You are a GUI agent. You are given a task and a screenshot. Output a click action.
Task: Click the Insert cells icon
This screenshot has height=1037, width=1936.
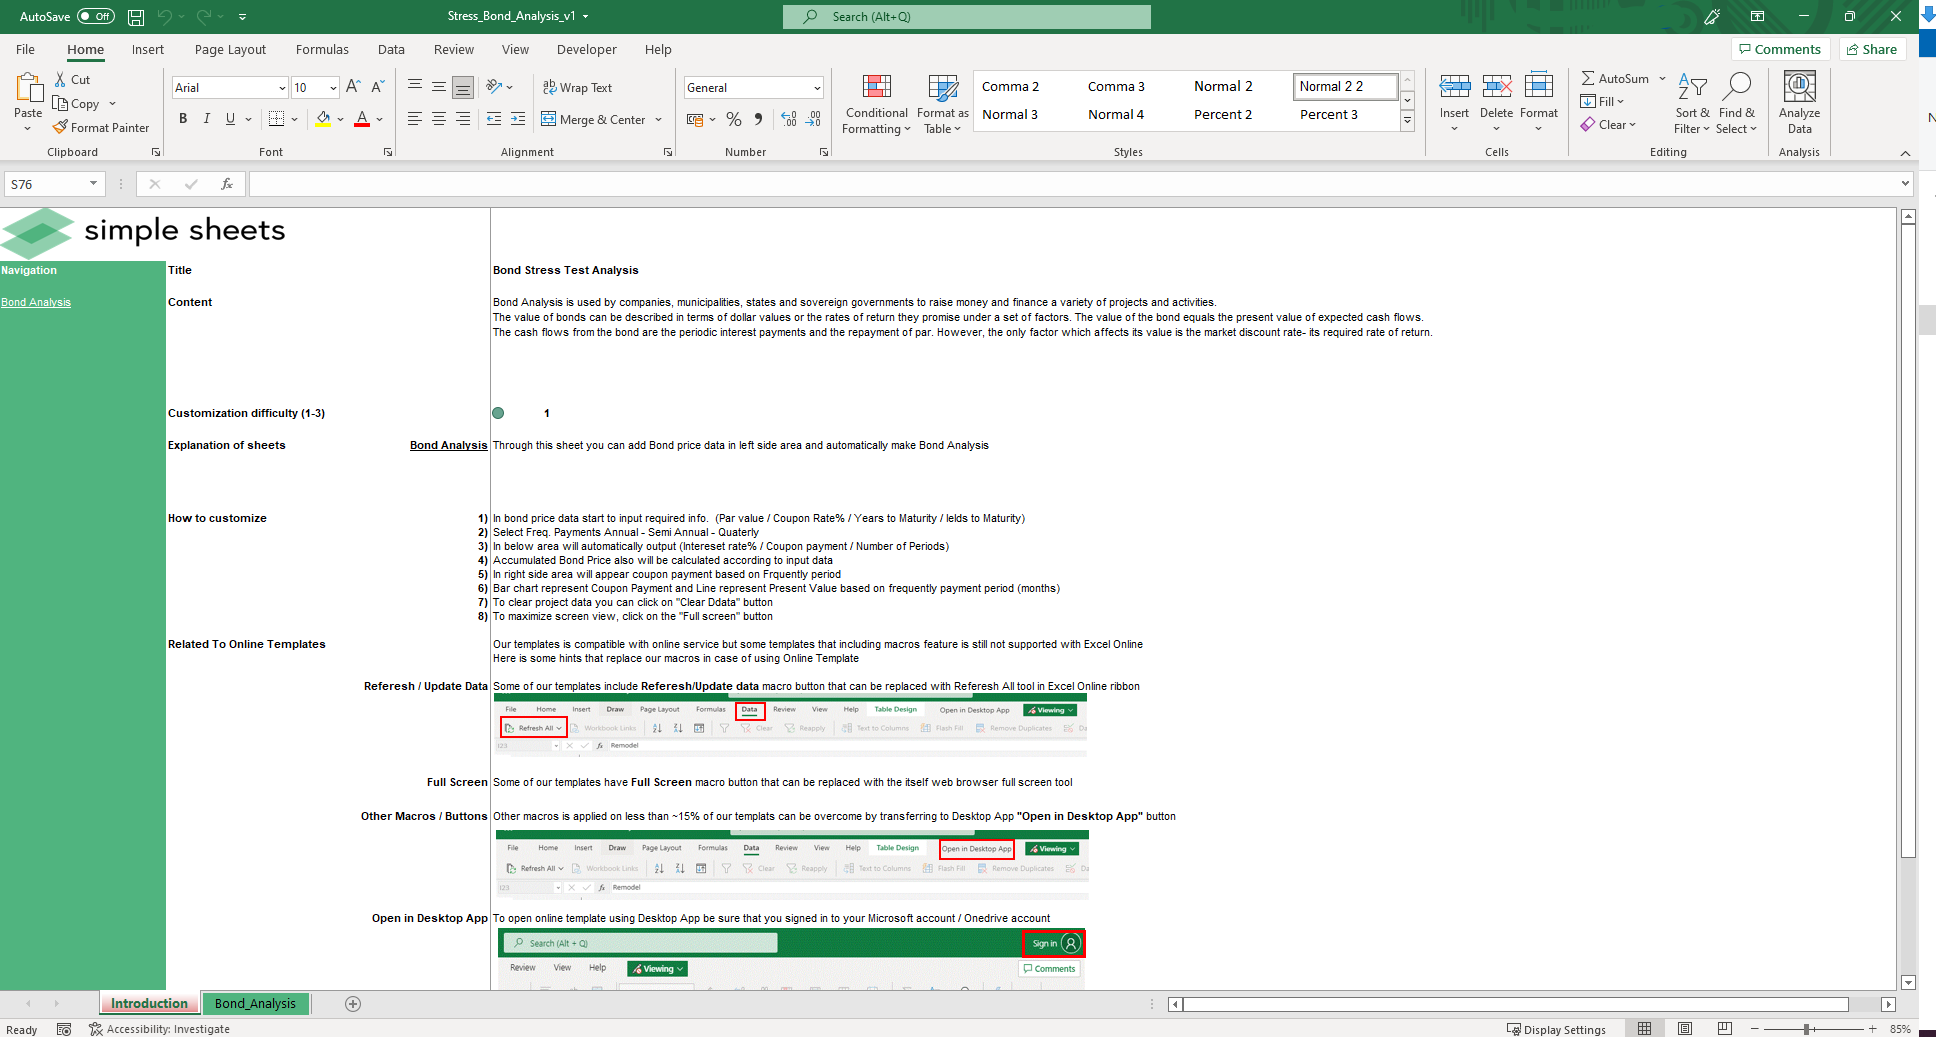[x=1455, y=87]
